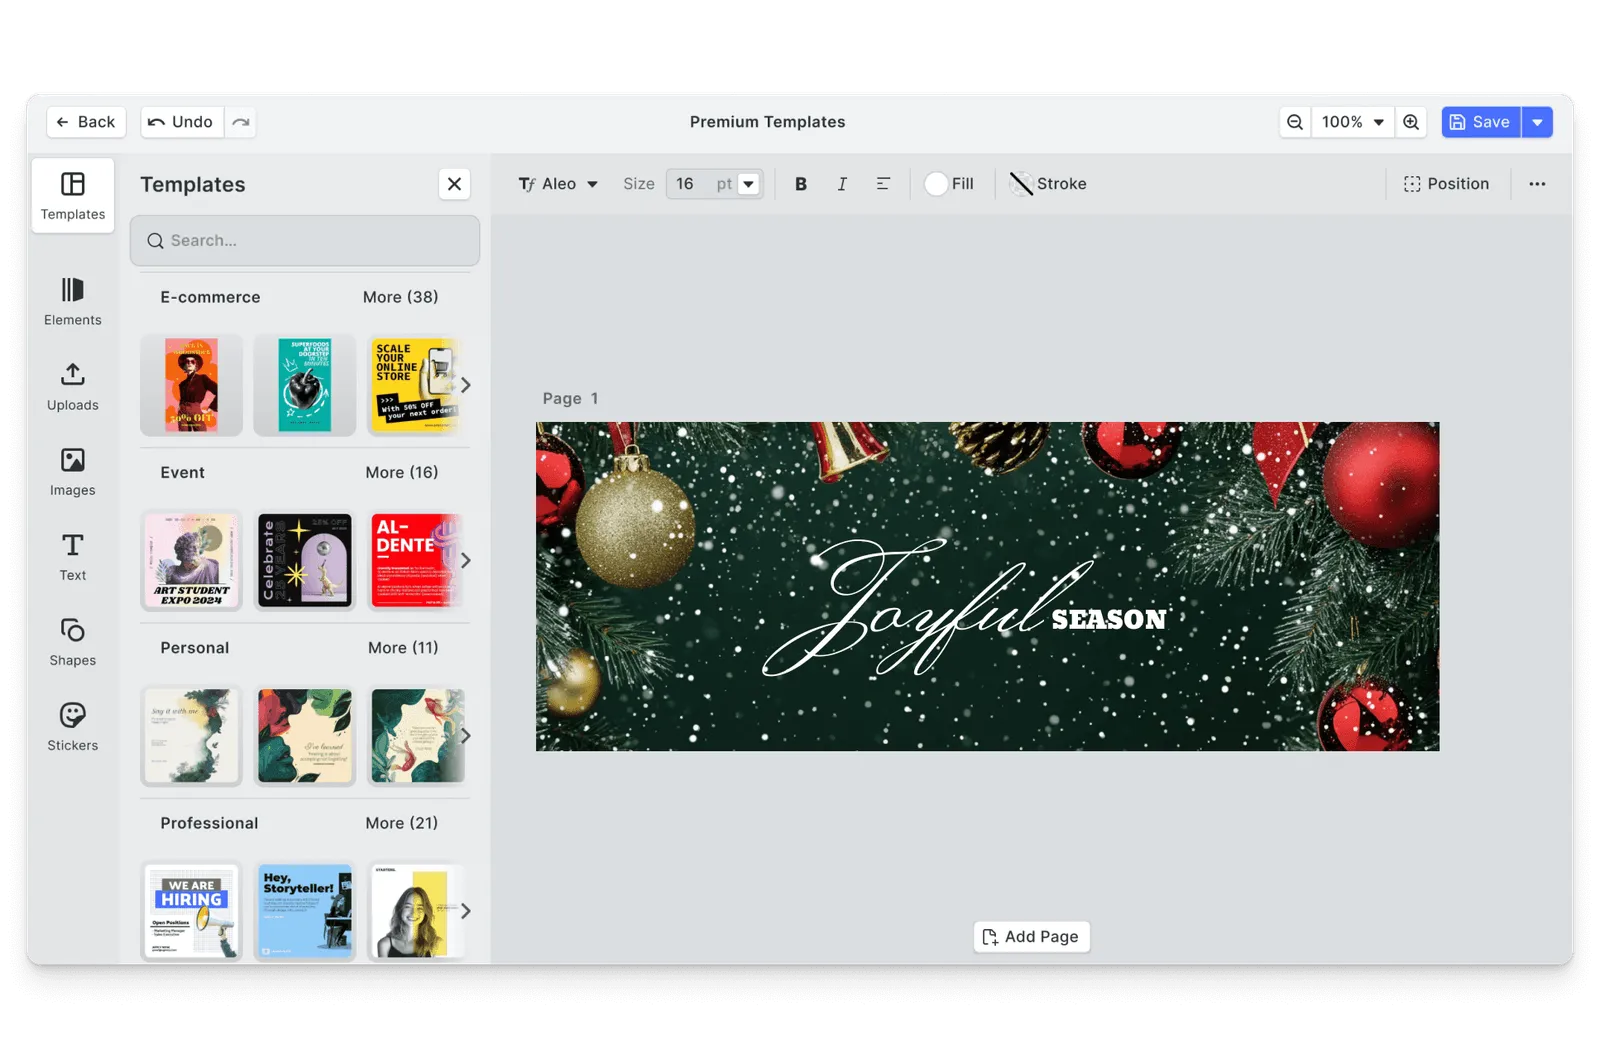Open the Stroke color setting
Image resolution: width=1600 pixels, height=1059 pixels.
tap(1048, 184)
